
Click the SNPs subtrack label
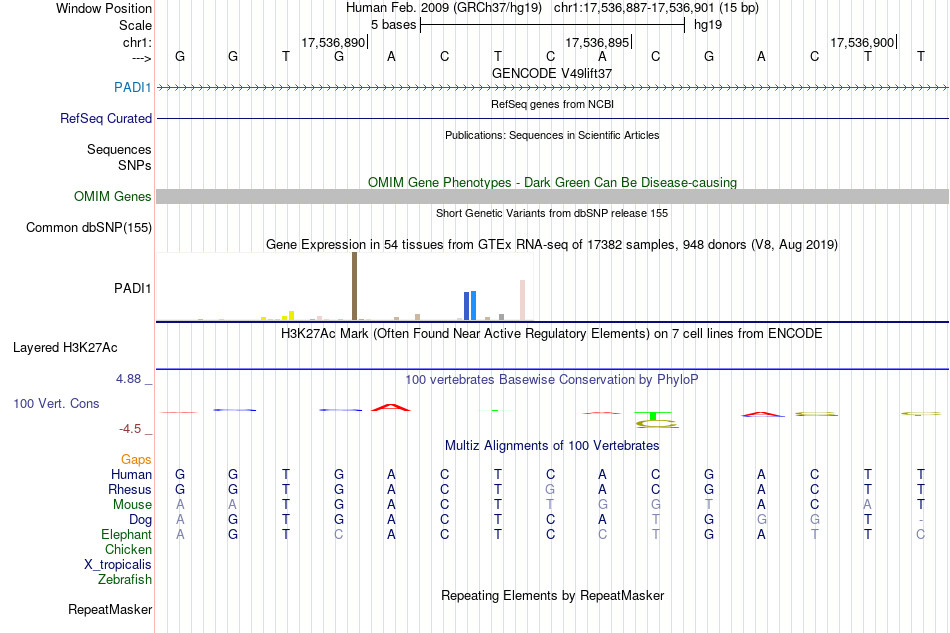coord(135,165)
